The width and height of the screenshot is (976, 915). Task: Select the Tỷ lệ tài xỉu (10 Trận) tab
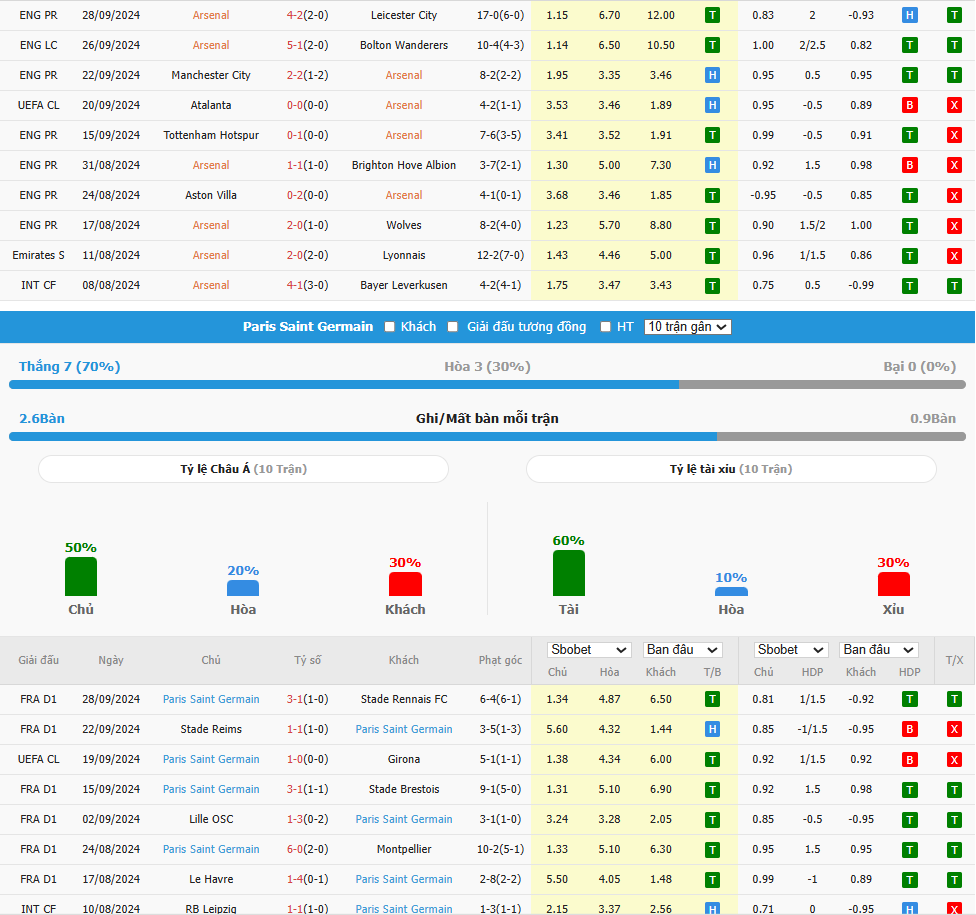click(x=731, y=469)
